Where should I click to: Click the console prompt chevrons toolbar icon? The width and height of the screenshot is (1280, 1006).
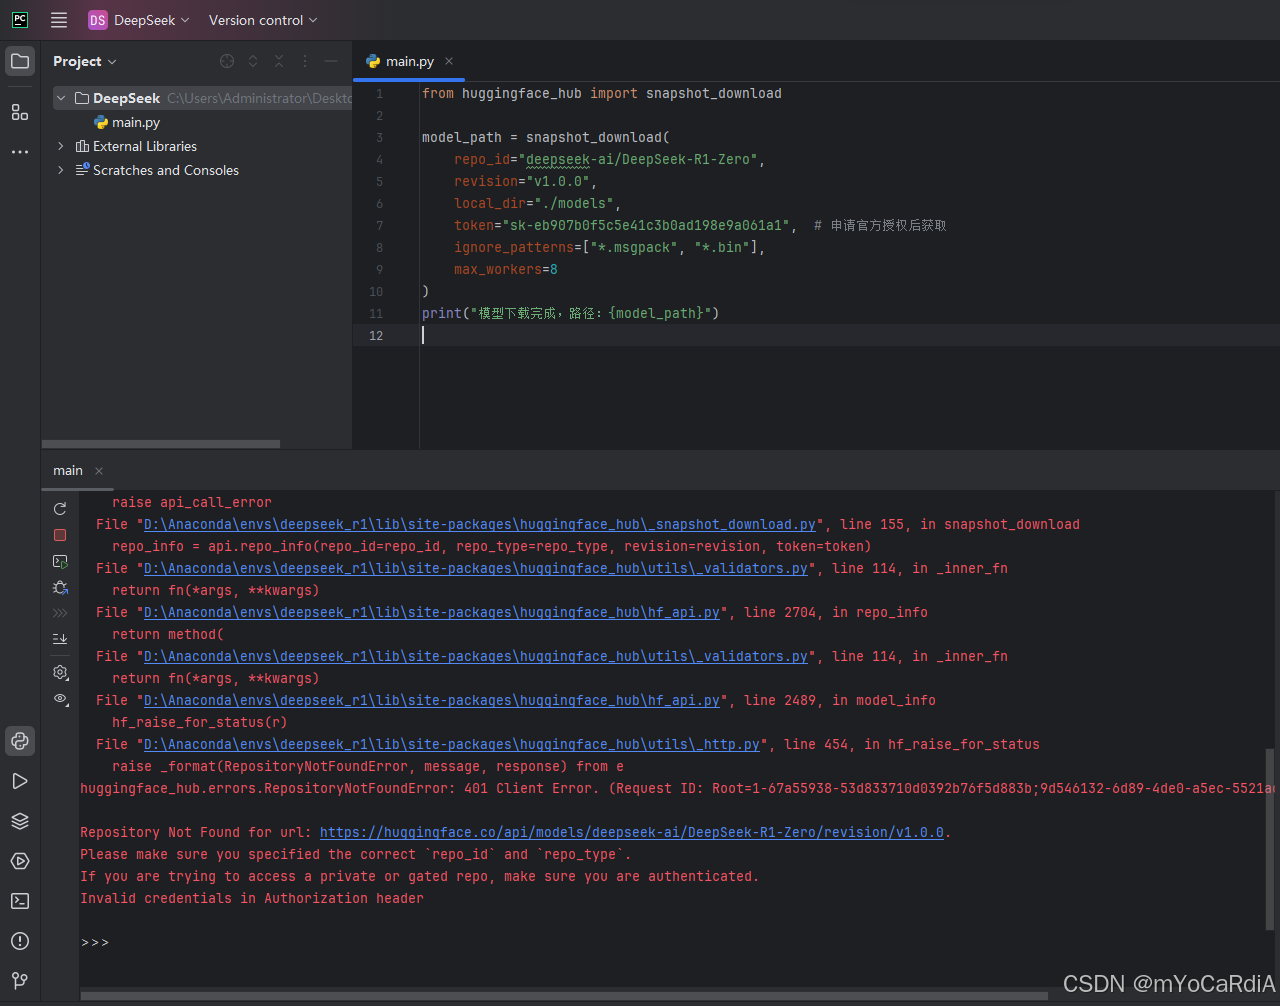pos(60,613)
